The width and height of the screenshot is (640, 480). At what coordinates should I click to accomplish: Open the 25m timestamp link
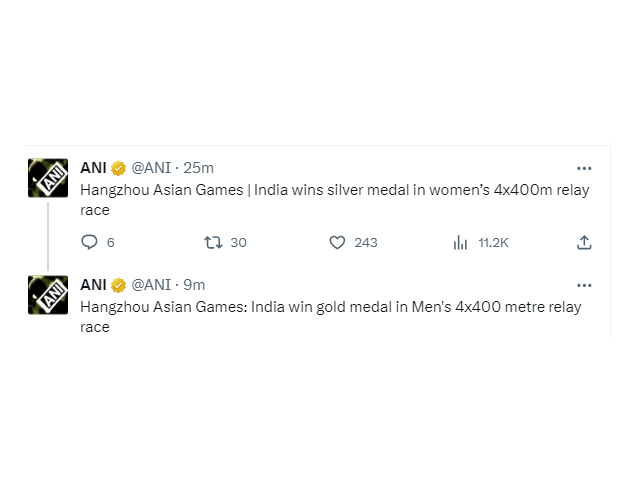198,168
